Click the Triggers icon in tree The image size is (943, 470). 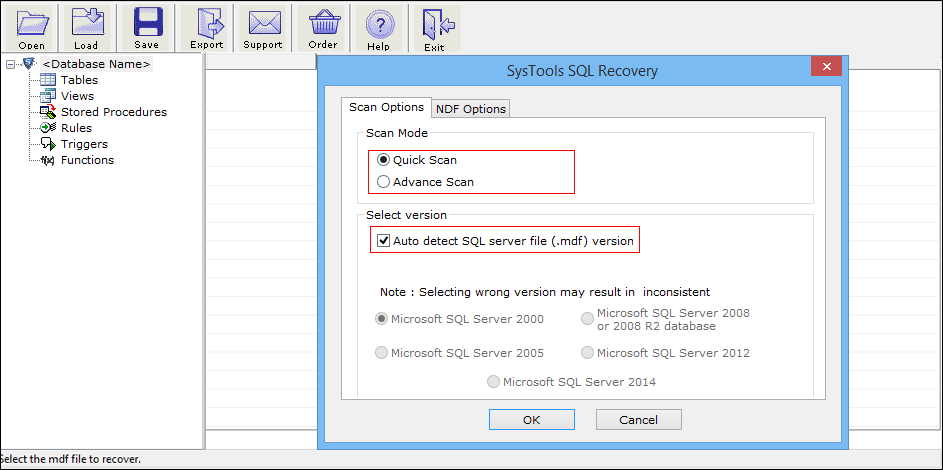coord(48,144)
